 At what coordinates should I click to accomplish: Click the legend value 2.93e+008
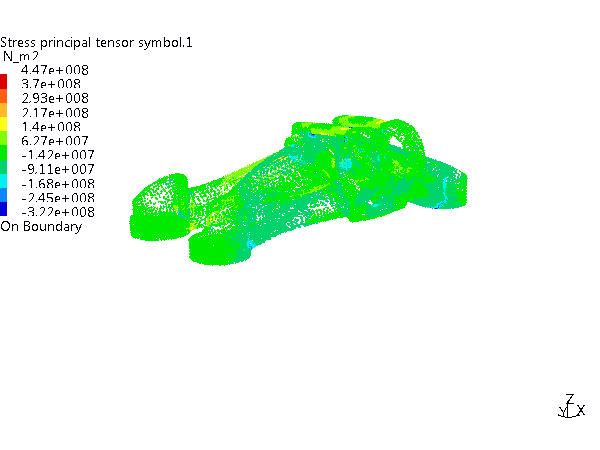click(55, 98)
